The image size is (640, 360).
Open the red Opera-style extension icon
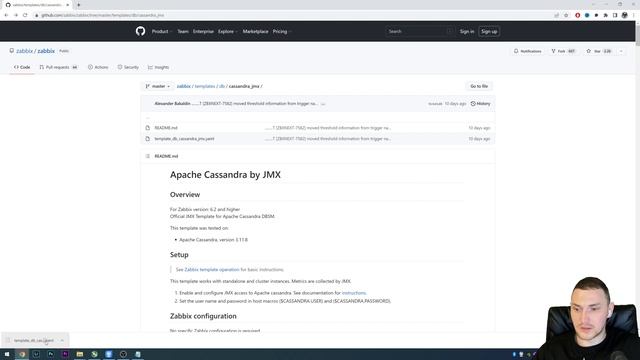(578, 15)
